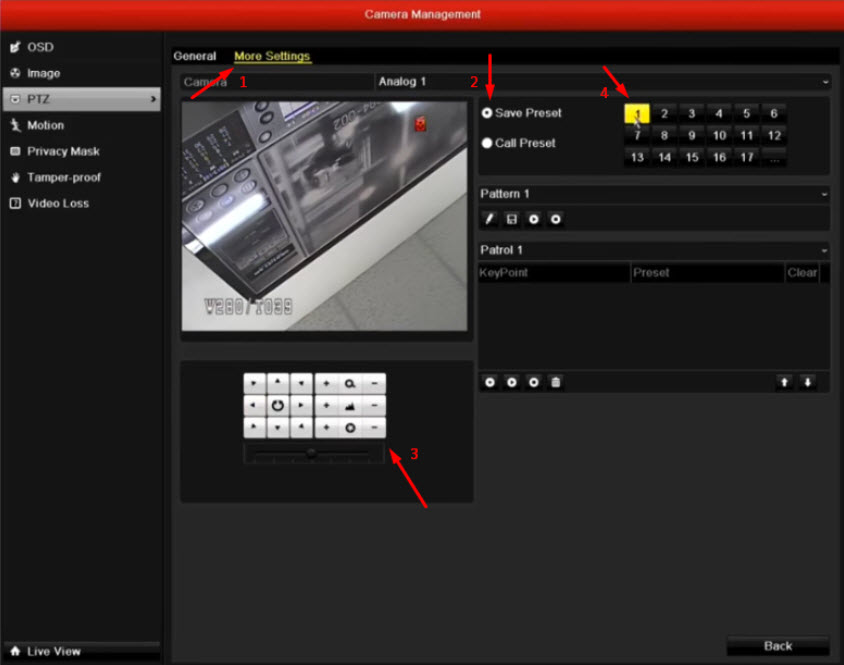Select the Call Preset radio button
Screen dimensions: 844x665
487,143
